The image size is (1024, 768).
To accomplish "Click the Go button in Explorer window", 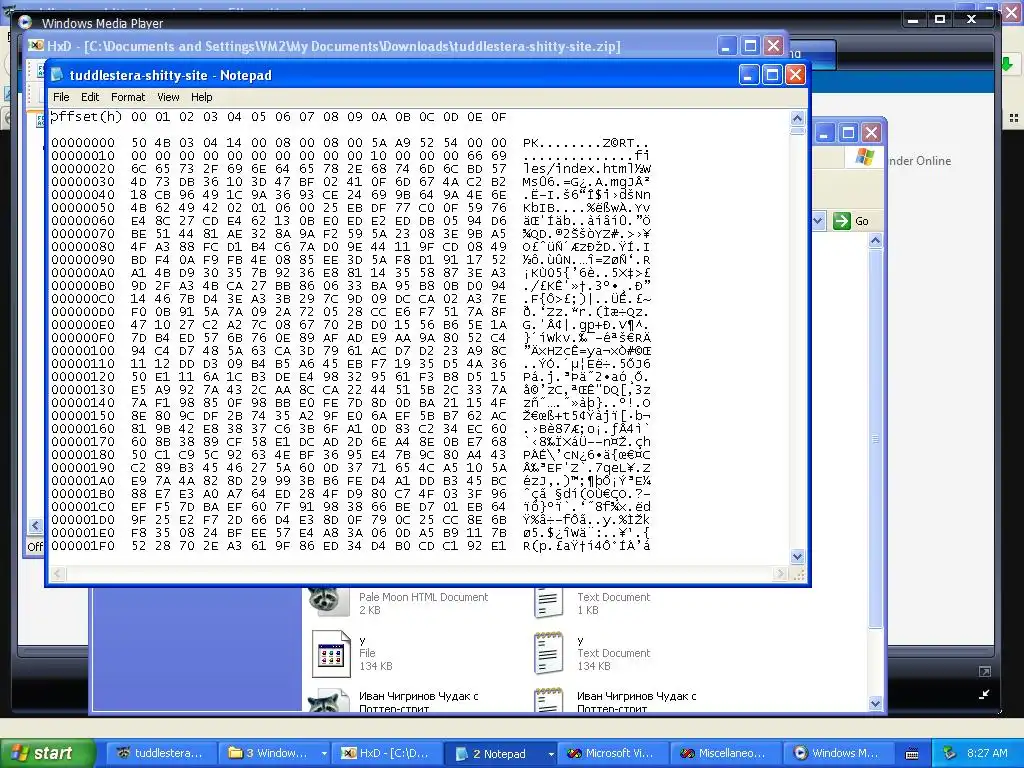I will 851,221.
